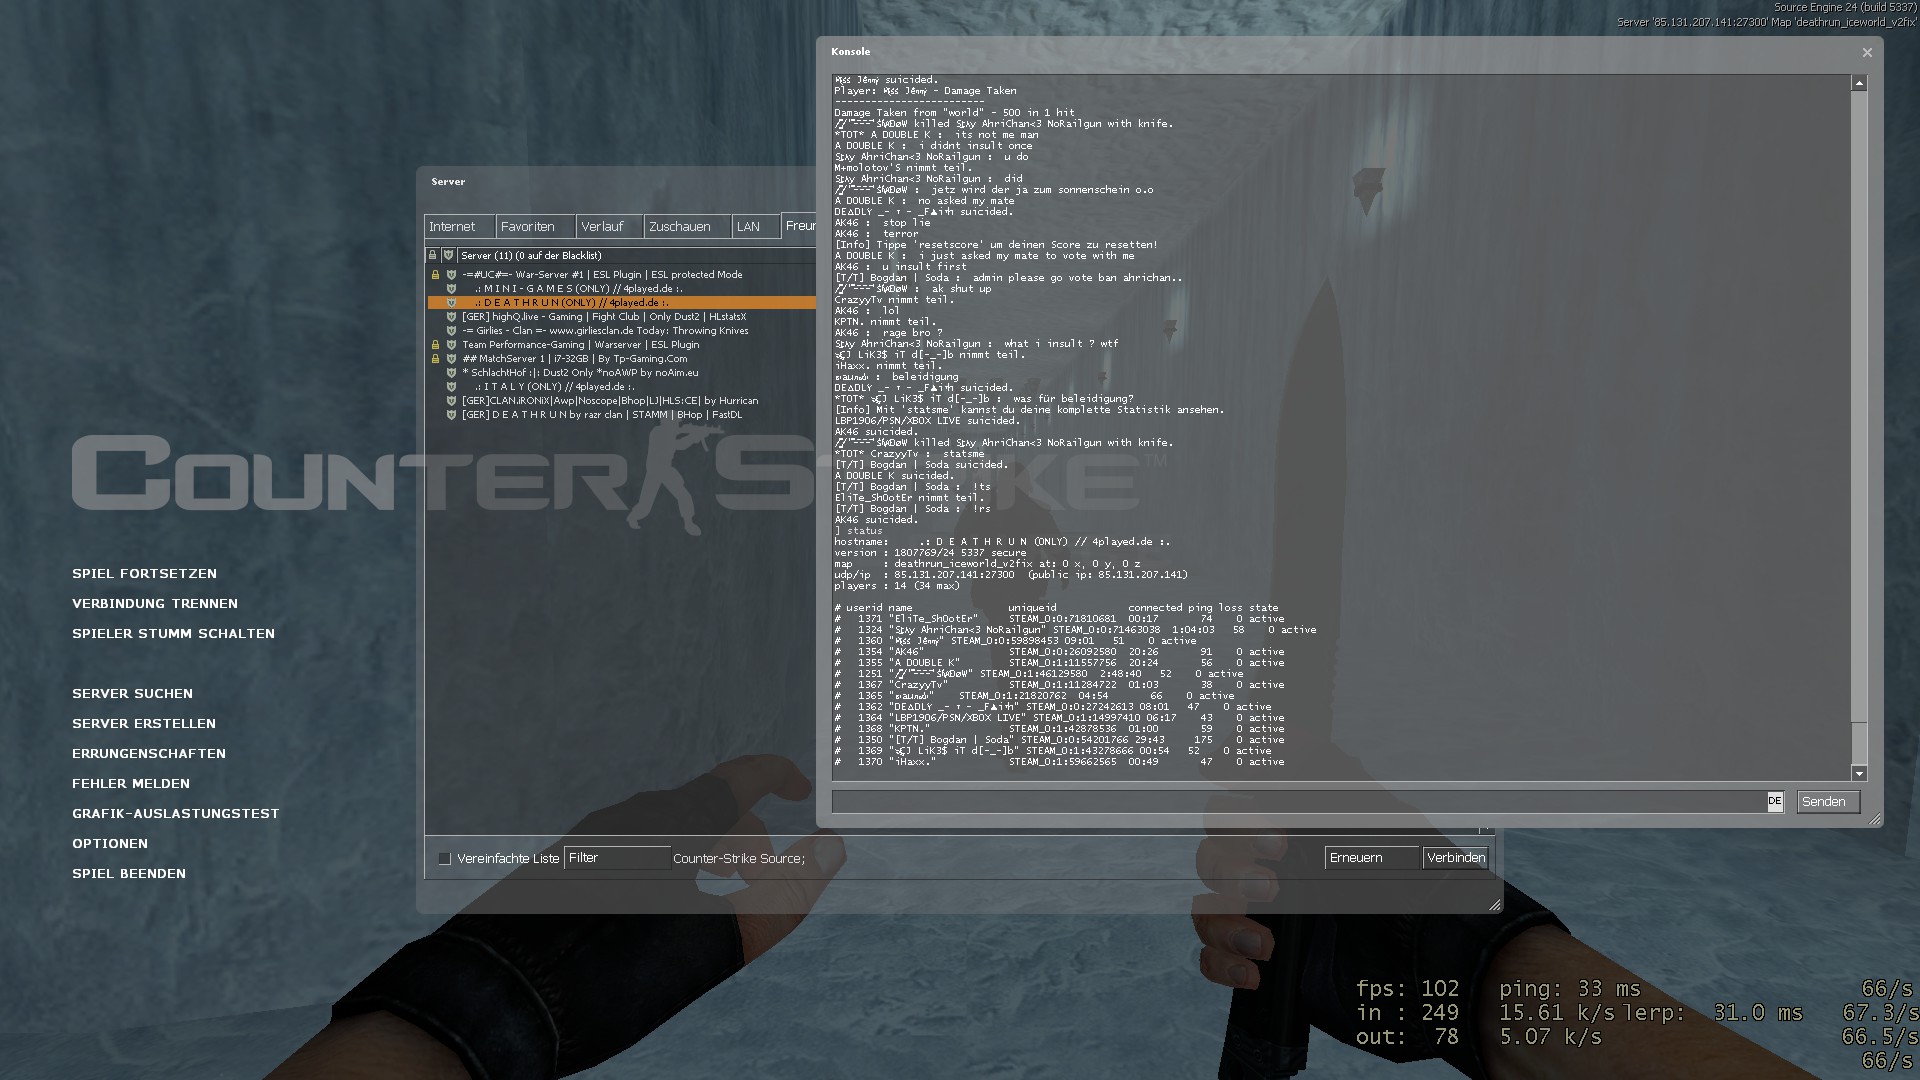
Task: Click lock icon of War-Server #1 row
Action: (x=435, y=275)
